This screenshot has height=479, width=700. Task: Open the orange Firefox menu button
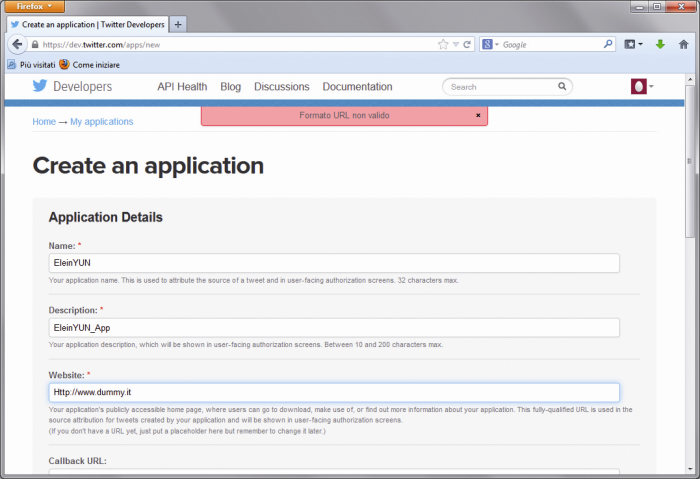pyautogui.click(x=34, y=6)
